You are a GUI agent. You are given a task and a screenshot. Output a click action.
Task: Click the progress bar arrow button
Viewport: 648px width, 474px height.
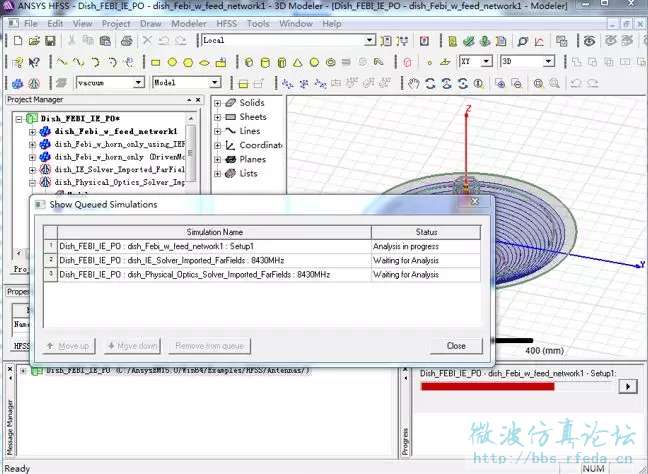(x=628, y=386)
